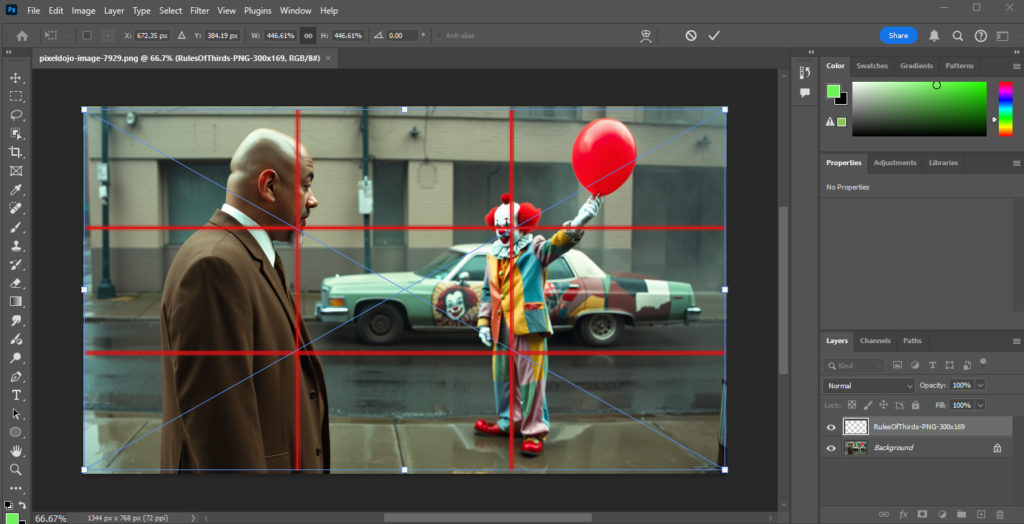Select the Move tool
The image size is (1024, 524).
[16, 78]
